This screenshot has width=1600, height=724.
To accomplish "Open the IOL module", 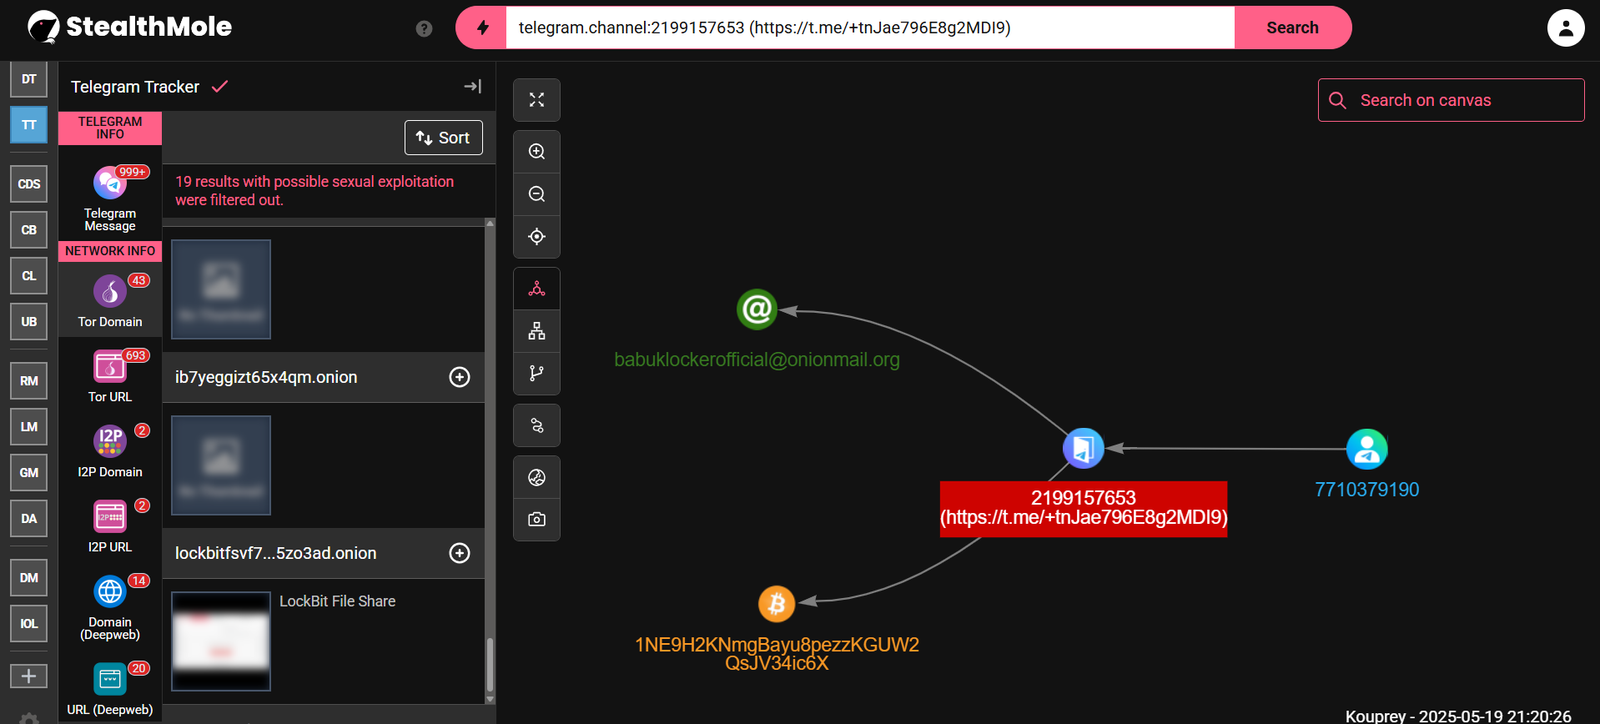I will point(29,624).
